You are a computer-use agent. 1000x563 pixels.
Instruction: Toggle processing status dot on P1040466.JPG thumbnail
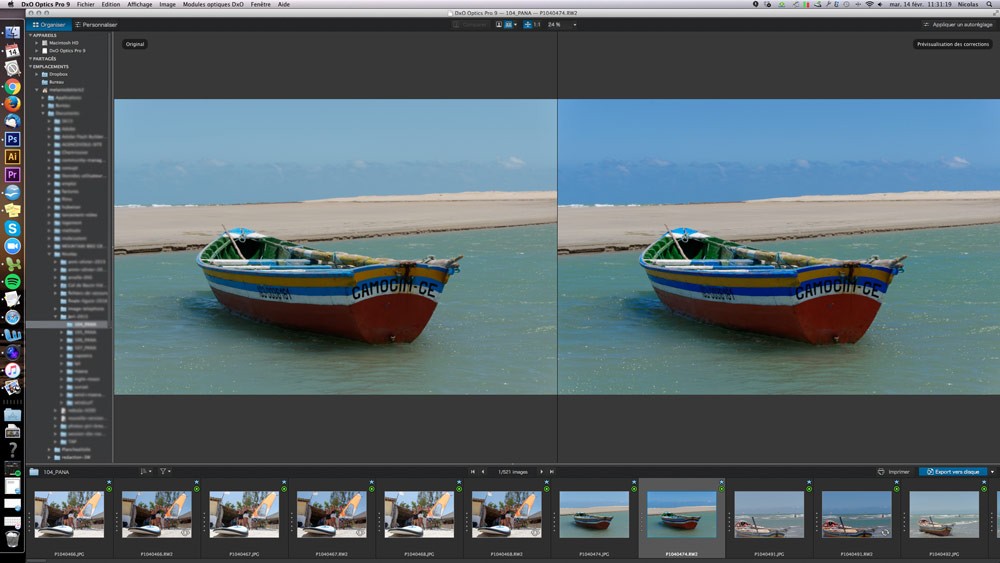109,489
